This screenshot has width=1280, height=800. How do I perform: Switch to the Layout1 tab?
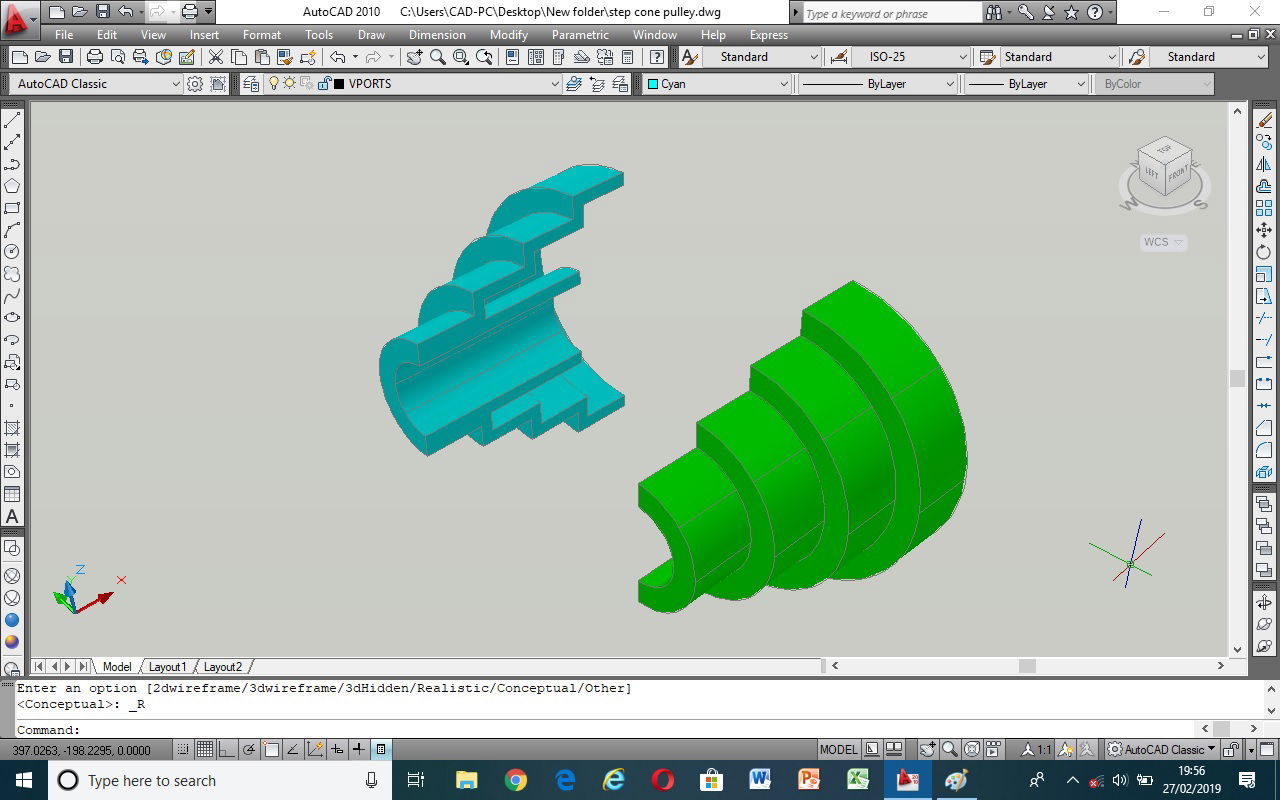pyautogui.click(x=167, y=666)
